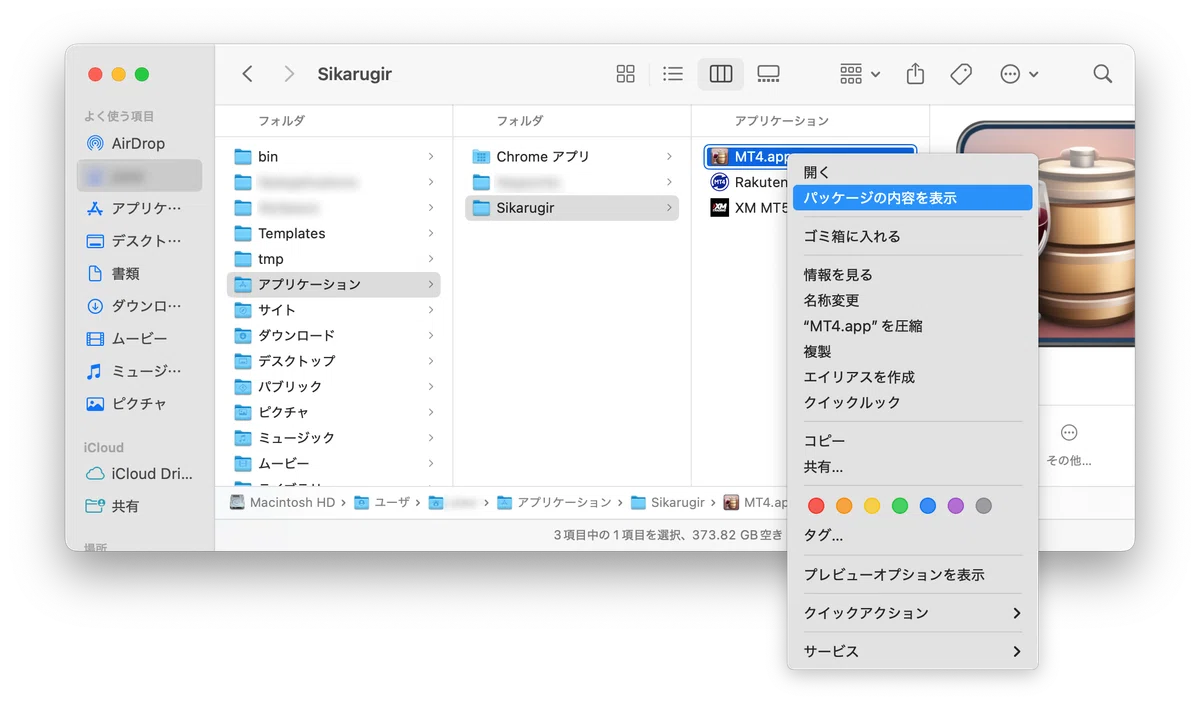Open 共有 in the sidebar
Image resolution: width=1200 pixels, height=701 pixels.
pyautogui.click(x=139, y=507)
